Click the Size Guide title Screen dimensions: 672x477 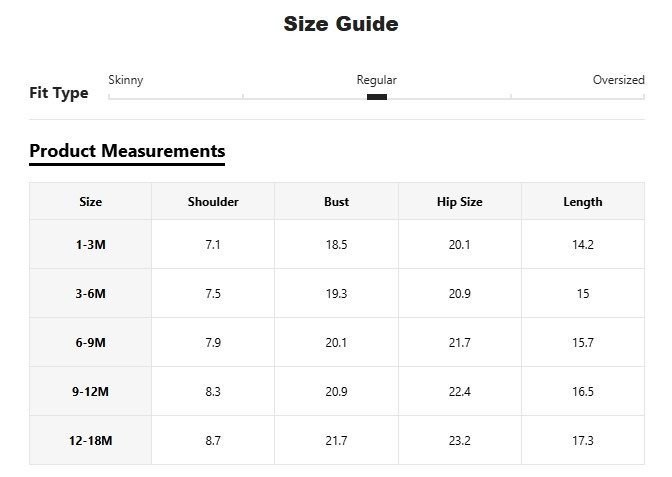[340, 24]
